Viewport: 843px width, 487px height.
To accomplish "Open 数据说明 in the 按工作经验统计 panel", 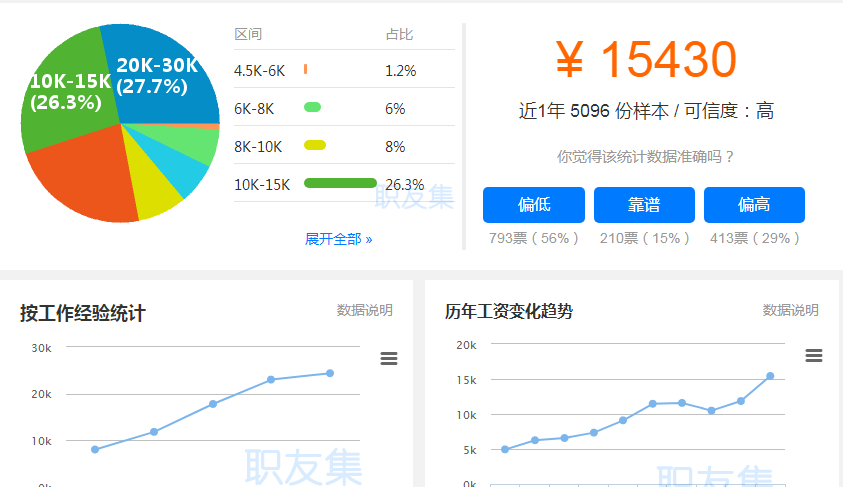I will click(x=364, y=310).
